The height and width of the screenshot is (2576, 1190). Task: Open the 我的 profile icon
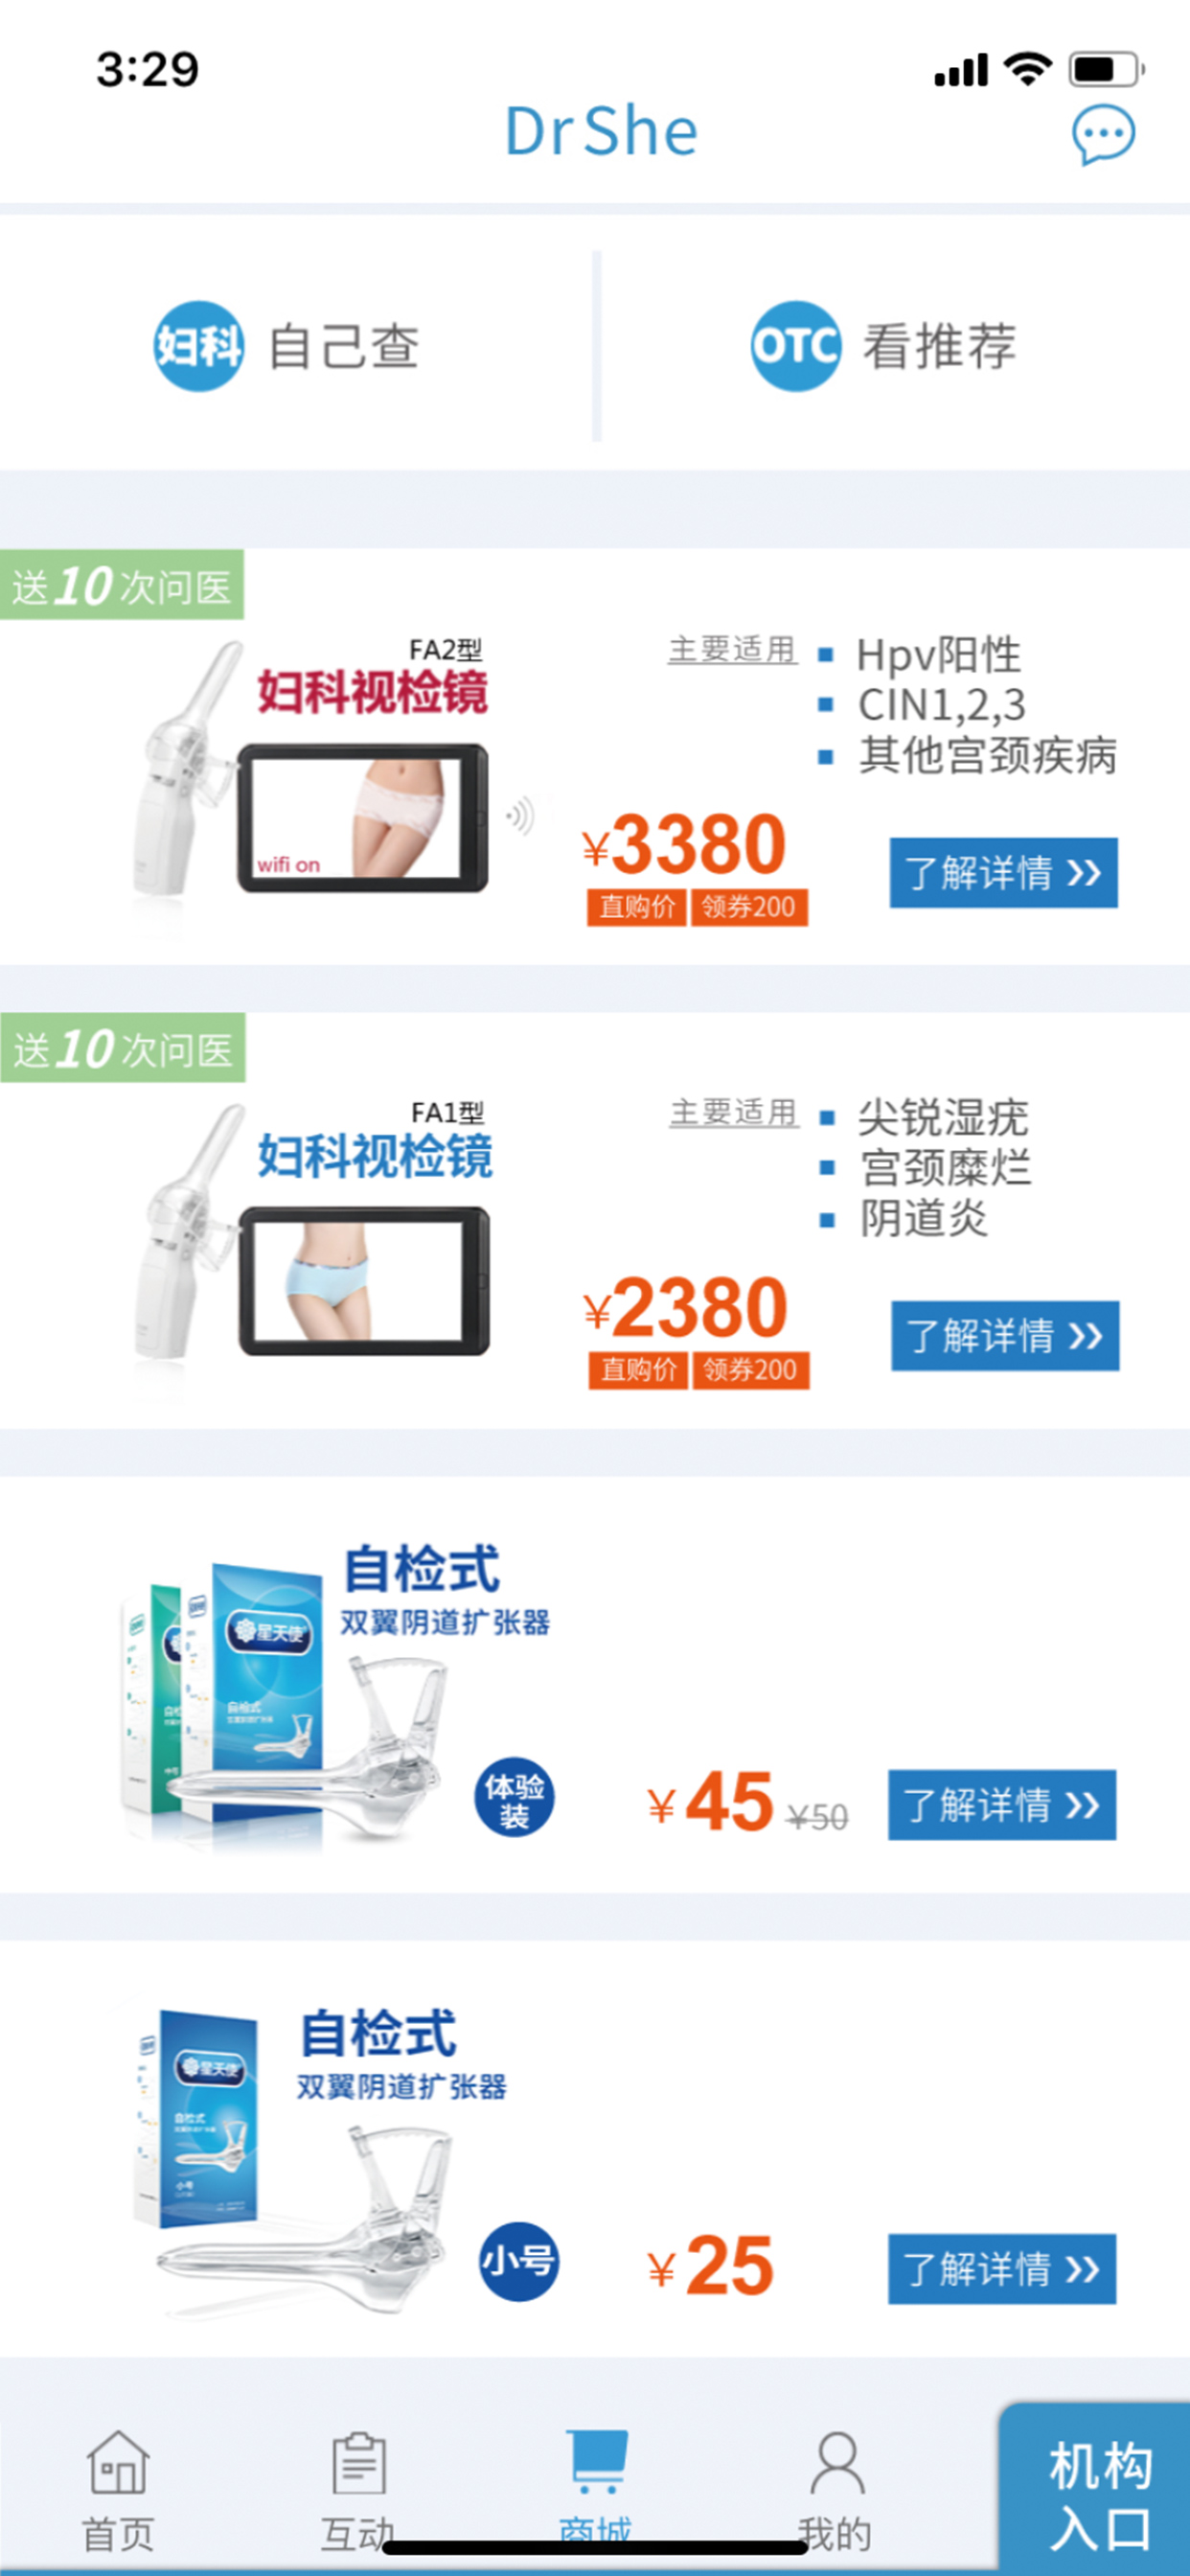point(836,2463)
